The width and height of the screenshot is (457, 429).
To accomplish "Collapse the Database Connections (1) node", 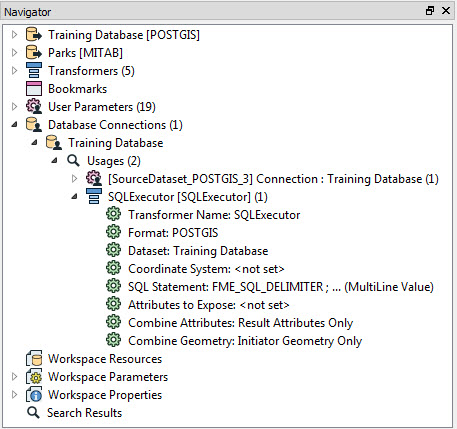I will click(14, 125).
